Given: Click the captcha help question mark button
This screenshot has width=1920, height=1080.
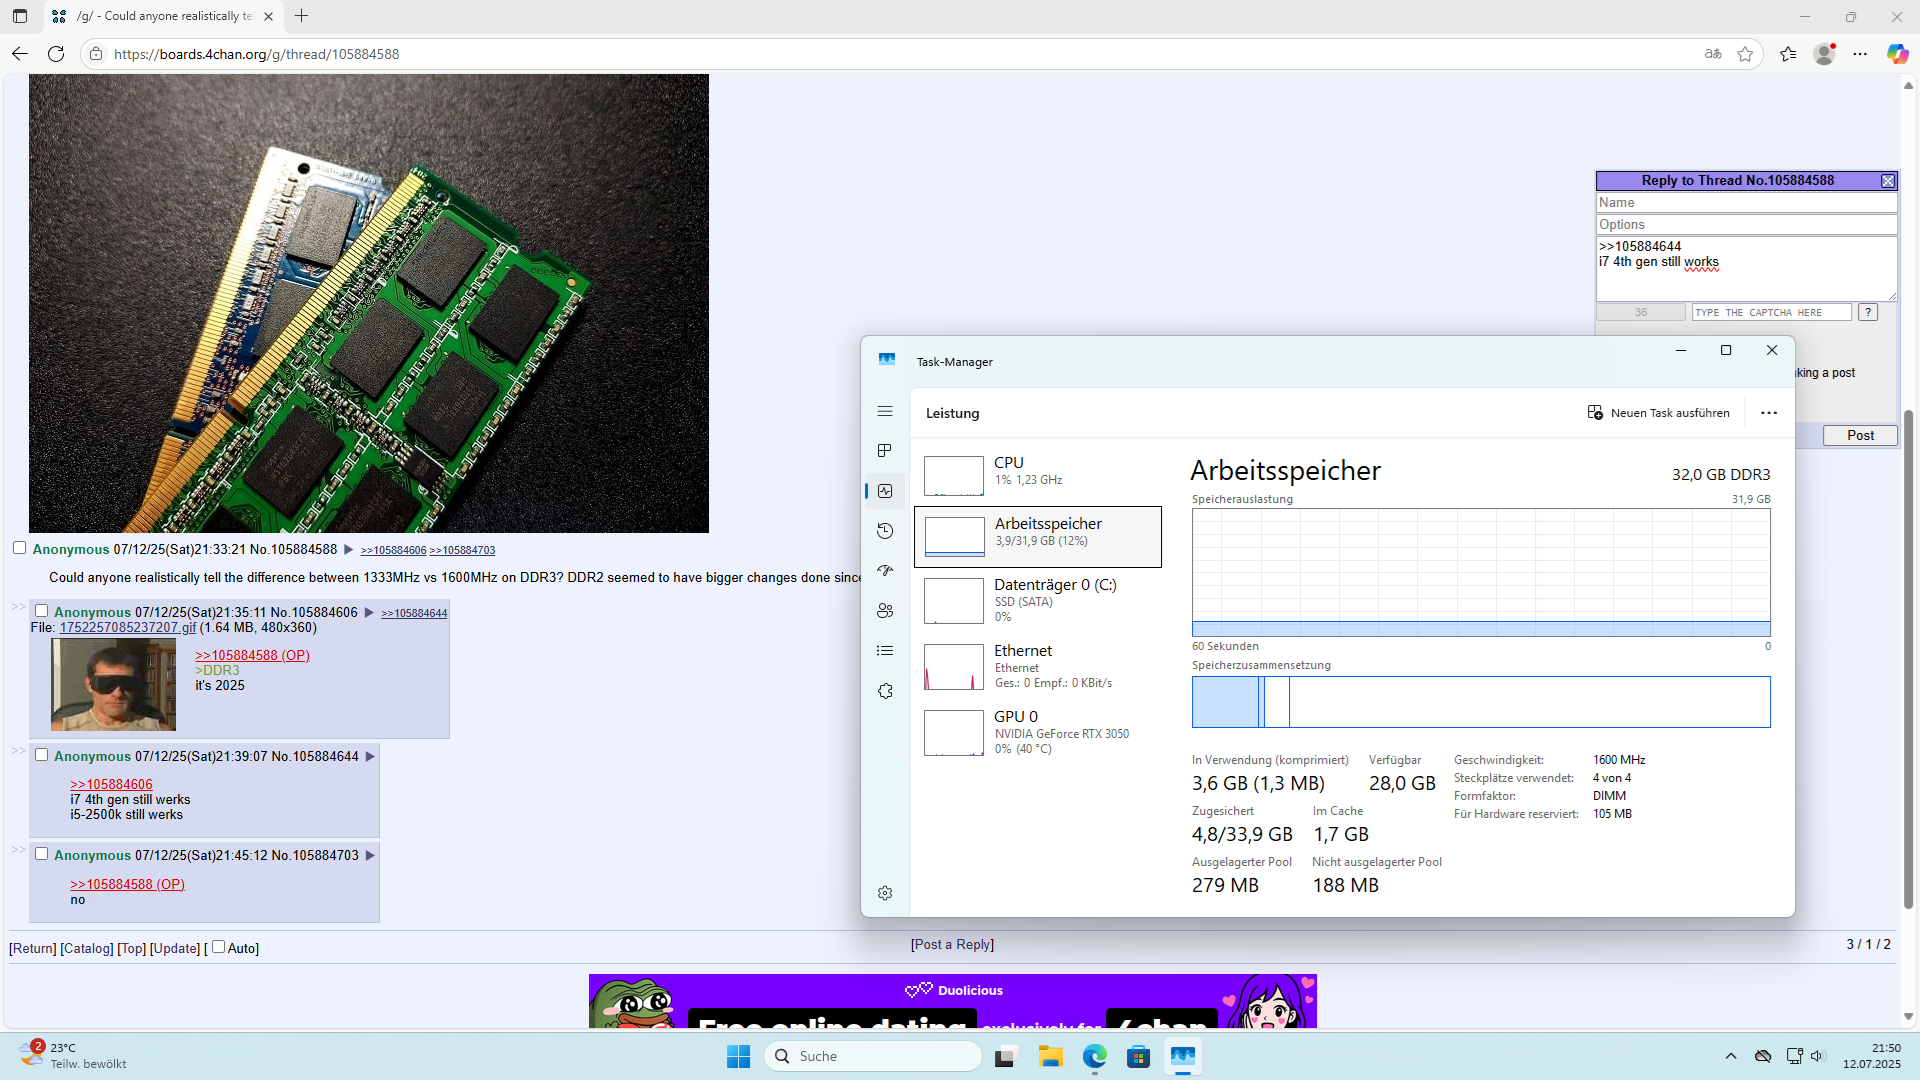Looking at the screenshot, I should [x=1867, y=312].
